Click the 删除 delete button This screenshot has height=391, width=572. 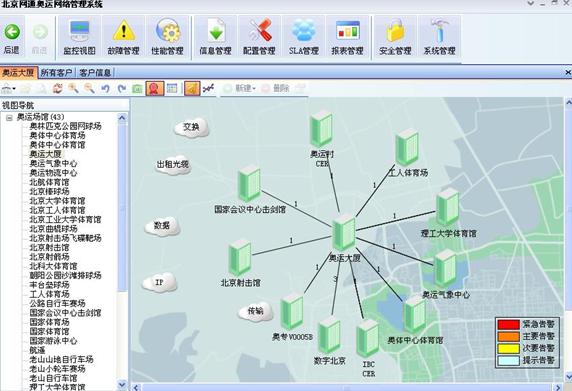275,88
